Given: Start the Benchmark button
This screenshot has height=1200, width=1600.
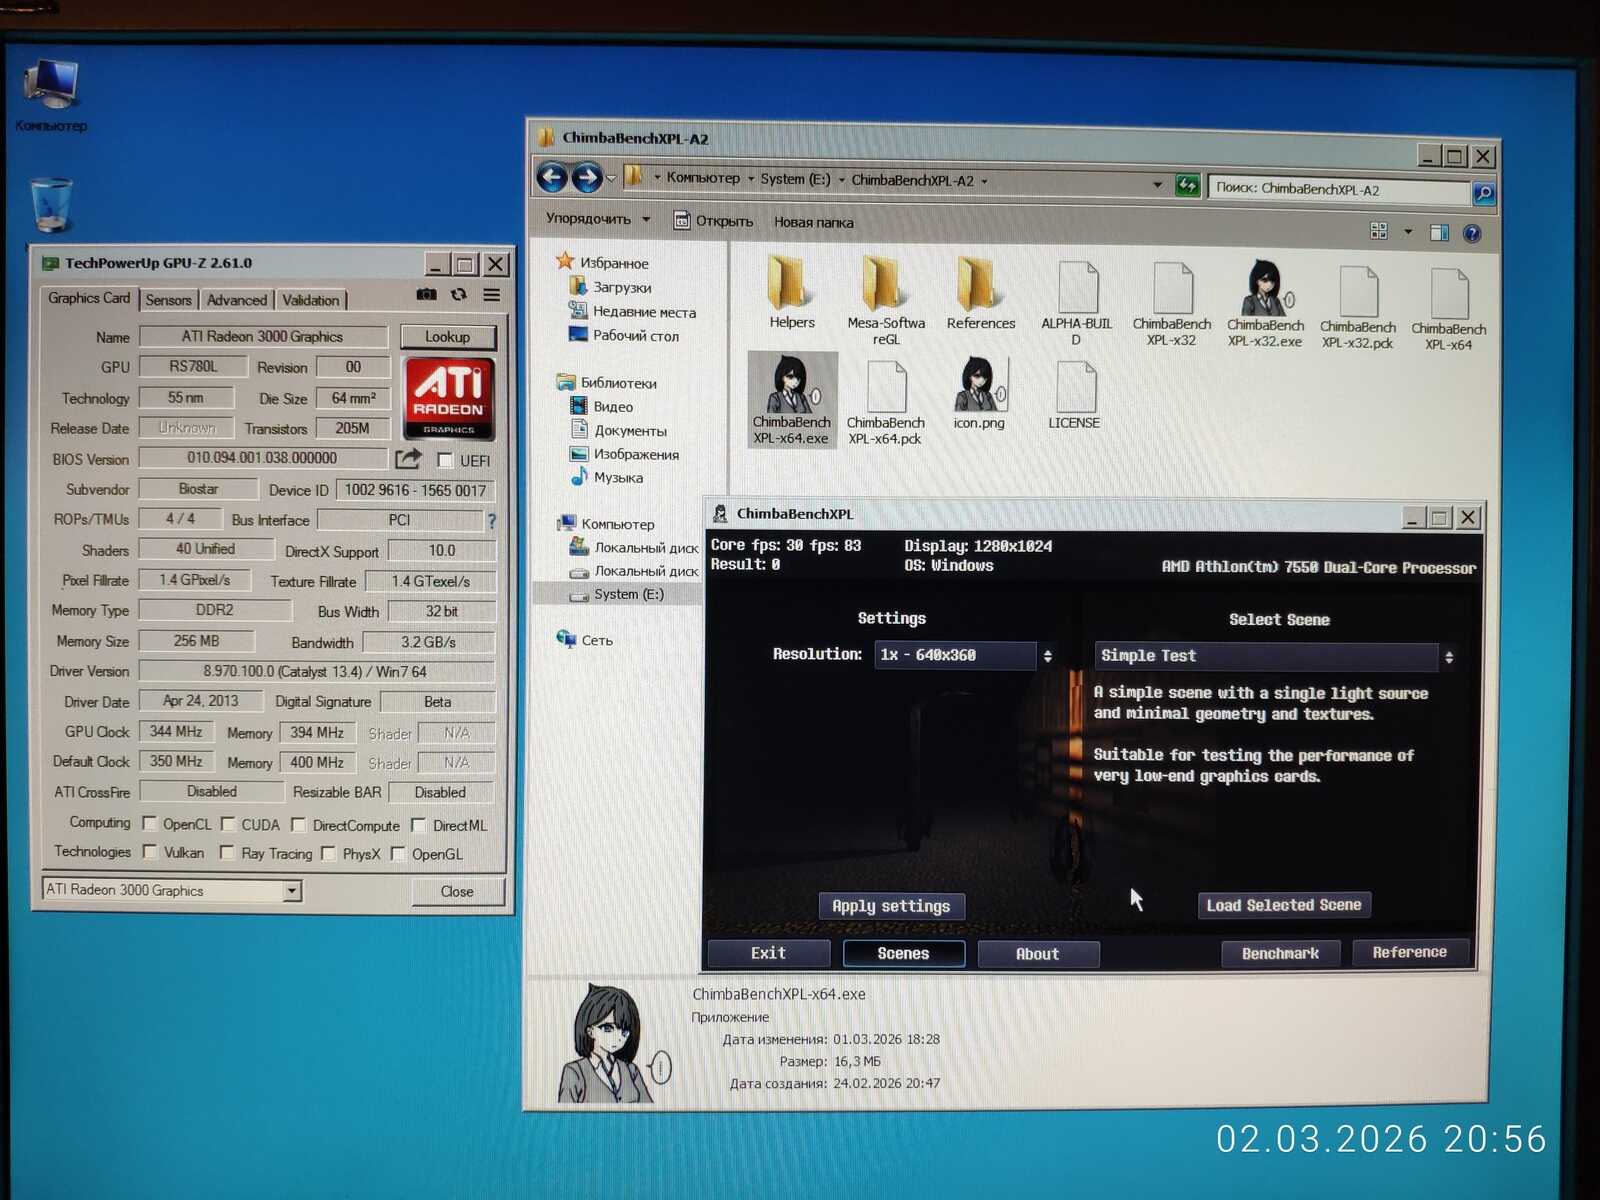Looking at the screenshot, I should click(x=1281, y=954).
